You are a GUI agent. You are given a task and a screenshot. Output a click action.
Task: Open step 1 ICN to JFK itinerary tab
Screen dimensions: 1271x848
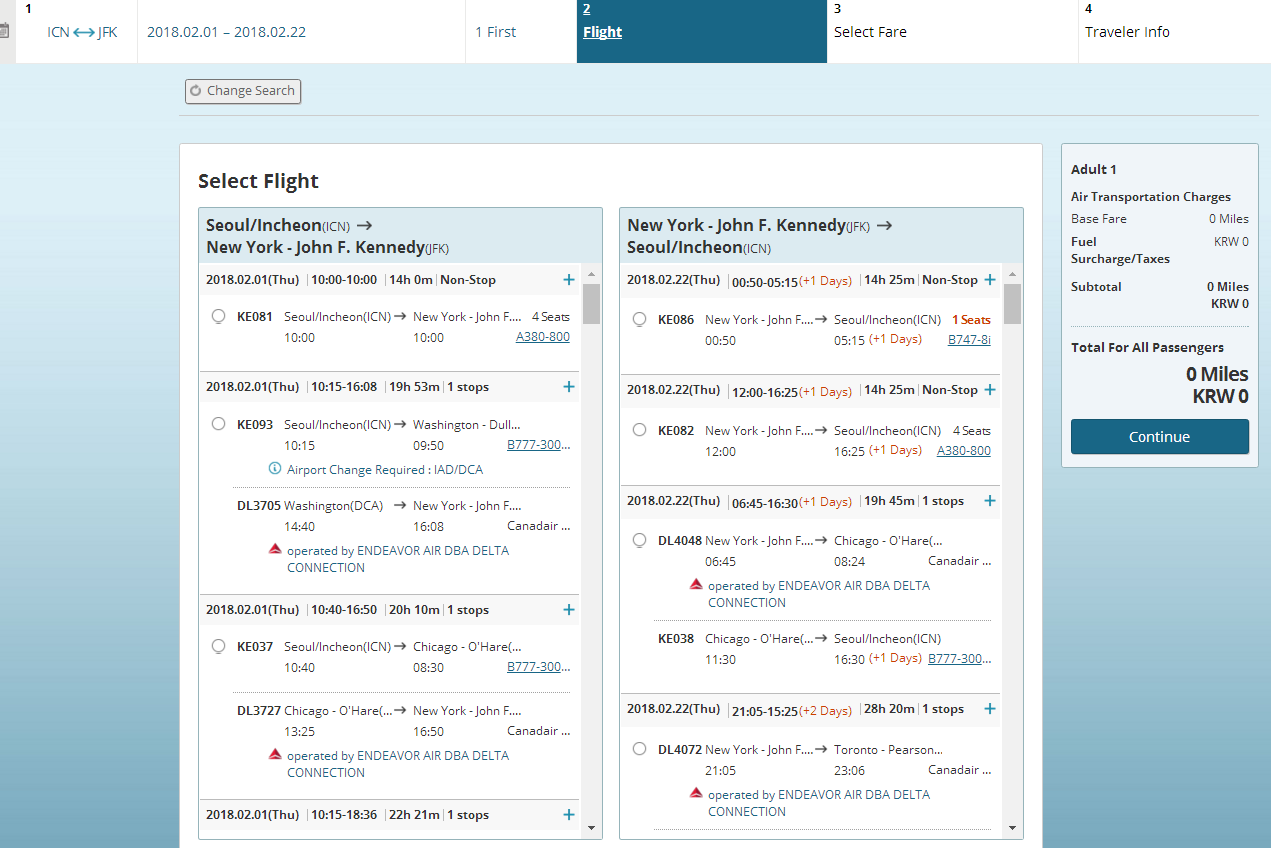tap(77, 32)
